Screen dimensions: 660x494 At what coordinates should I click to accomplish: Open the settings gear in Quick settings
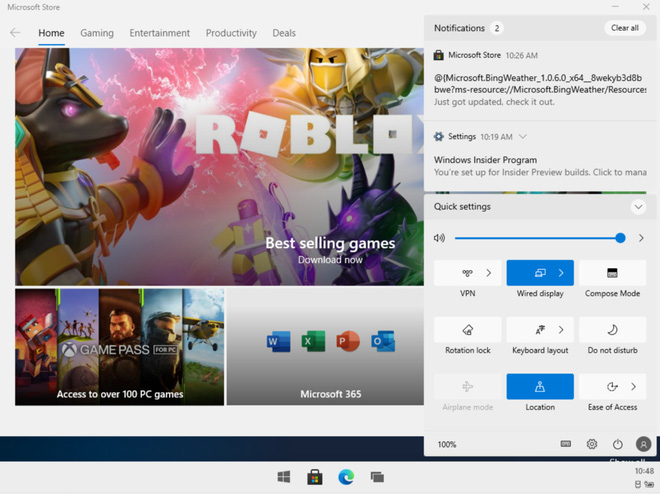592,444
